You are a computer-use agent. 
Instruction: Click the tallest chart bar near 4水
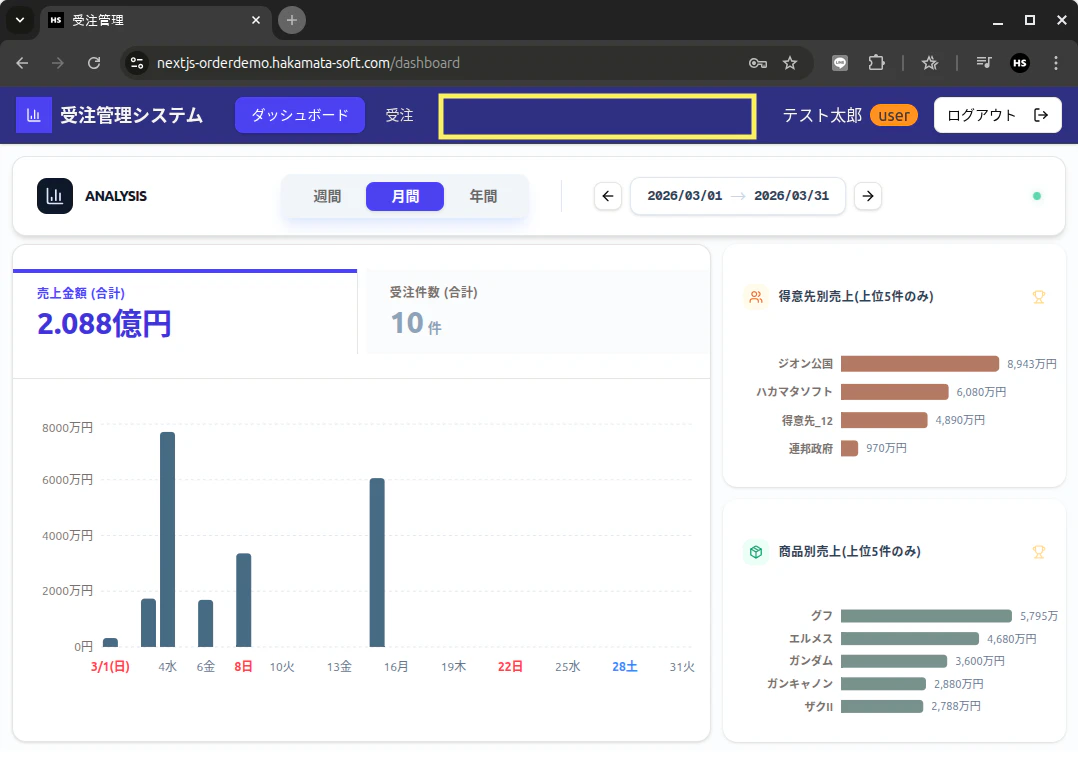click(168, 540)
